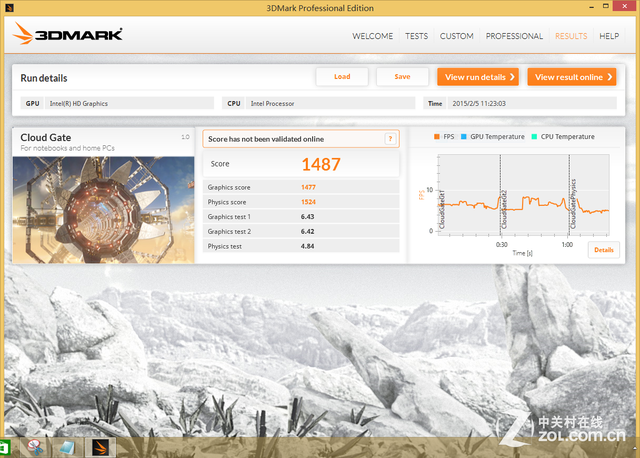Click the GPU Temperature legend label
The height and width of the screenshot is (458, 640).
pos(497,137)
